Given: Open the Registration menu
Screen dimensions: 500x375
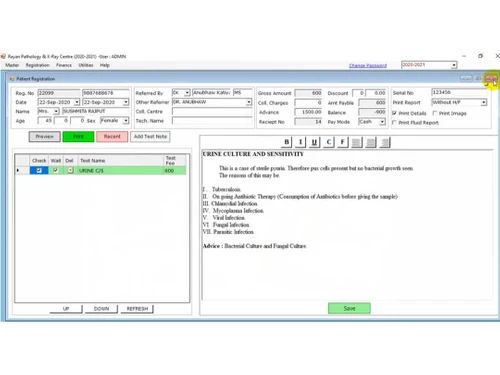Looking at the screenshot, I should pos(38,65).
